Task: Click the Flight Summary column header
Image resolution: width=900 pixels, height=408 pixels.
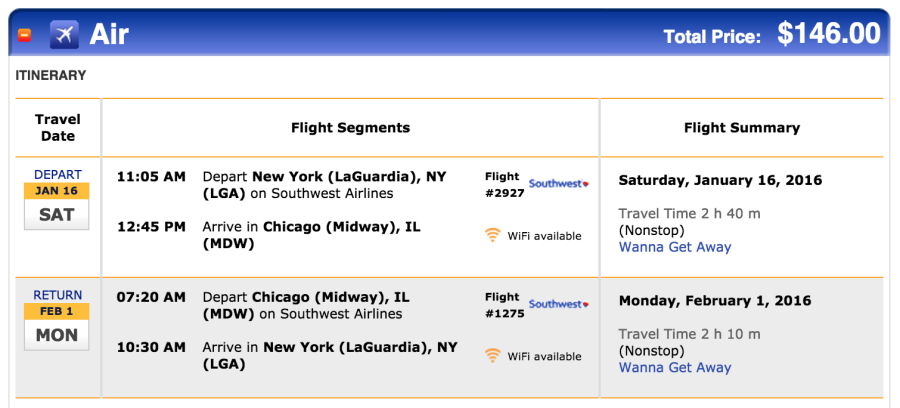Action: pos(742,127)
